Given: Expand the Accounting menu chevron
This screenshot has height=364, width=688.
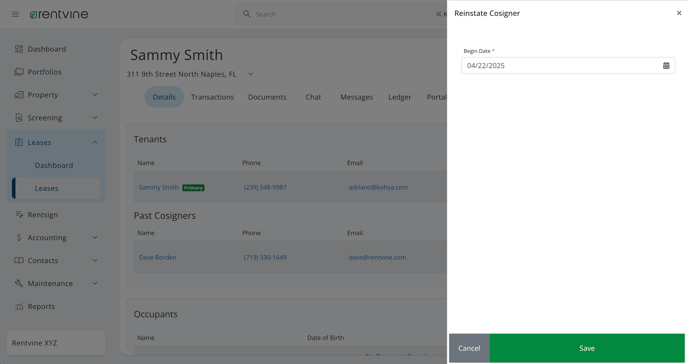Looking at the screenshot, I should pyautogui.click(x=95, y=237).
